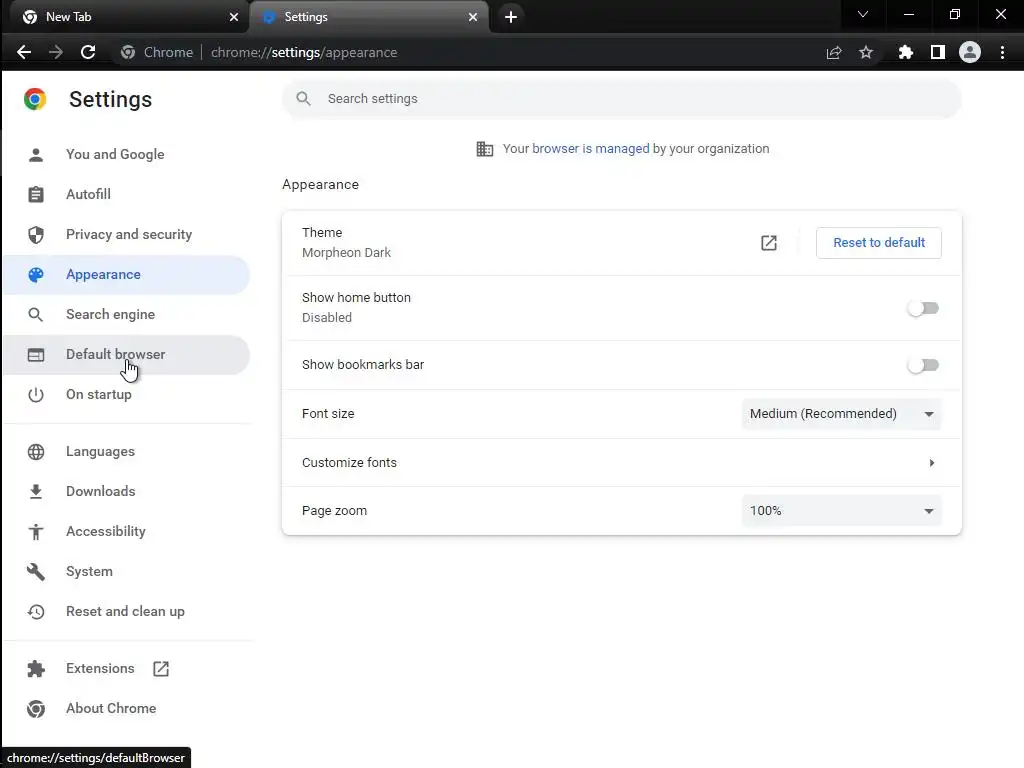Click the share this page icon
The width and height of the screenshot is (1024, 768).
tap(834, 52)
